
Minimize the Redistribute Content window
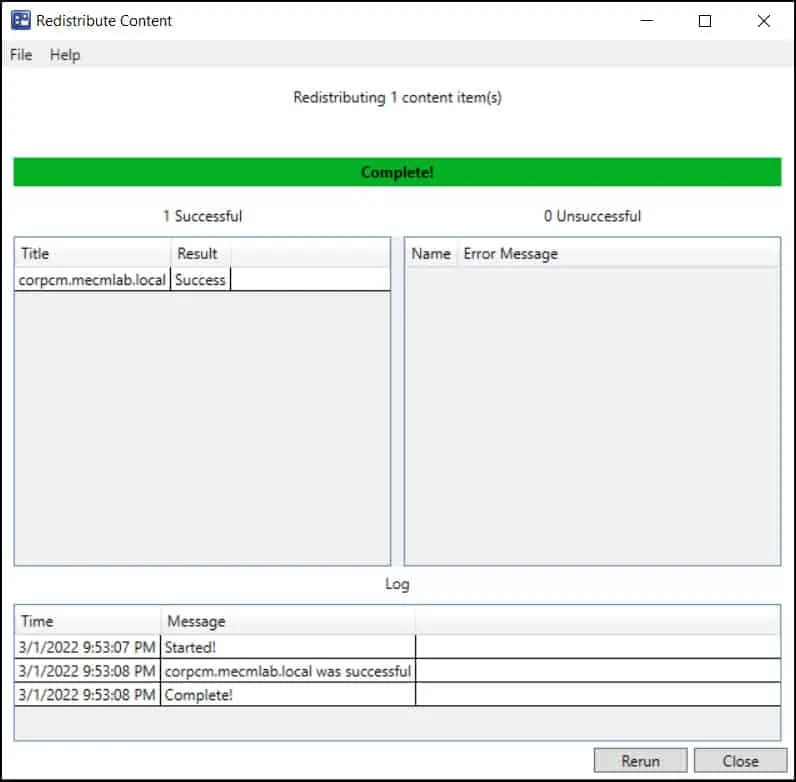647,21
